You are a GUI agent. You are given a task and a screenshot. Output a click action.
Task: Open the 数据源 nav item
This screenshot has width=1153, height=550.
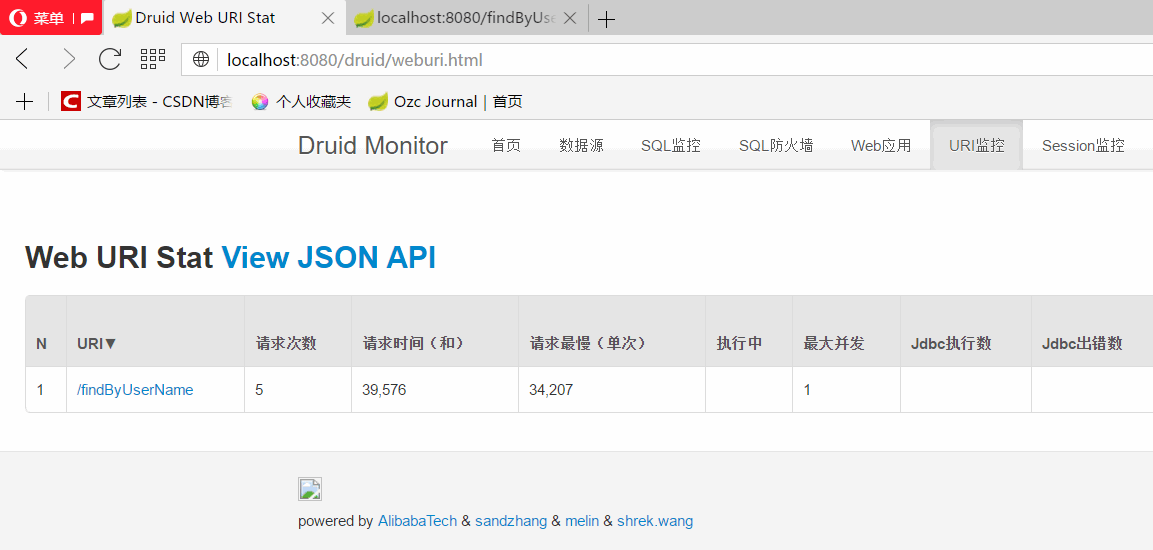coord(582,146)
